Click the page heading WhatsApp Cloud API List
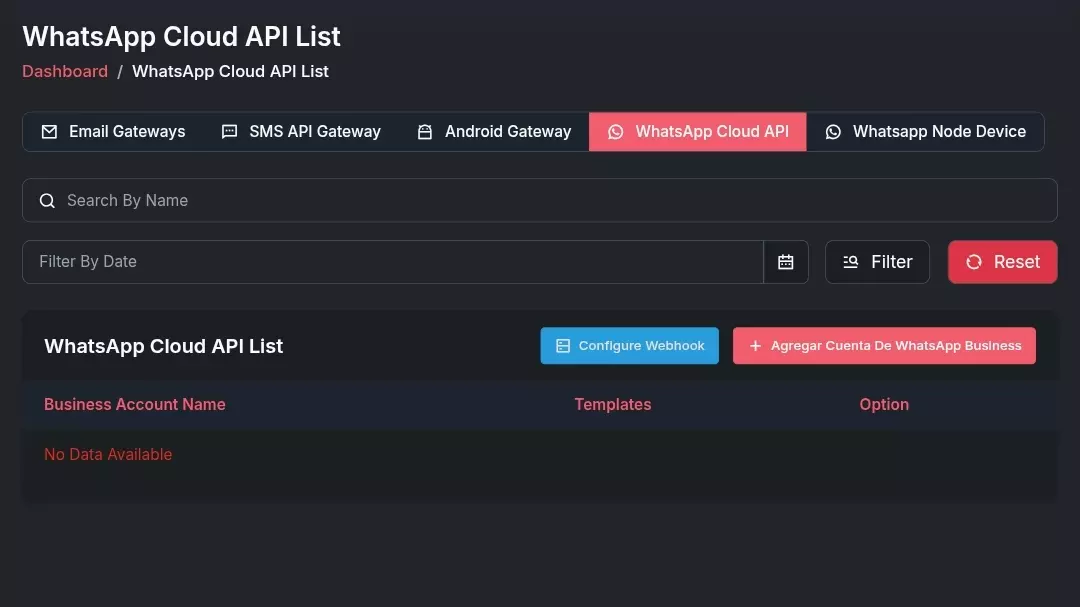The image size is (1080, 607). pyautogui.click(x=181, y=37)
